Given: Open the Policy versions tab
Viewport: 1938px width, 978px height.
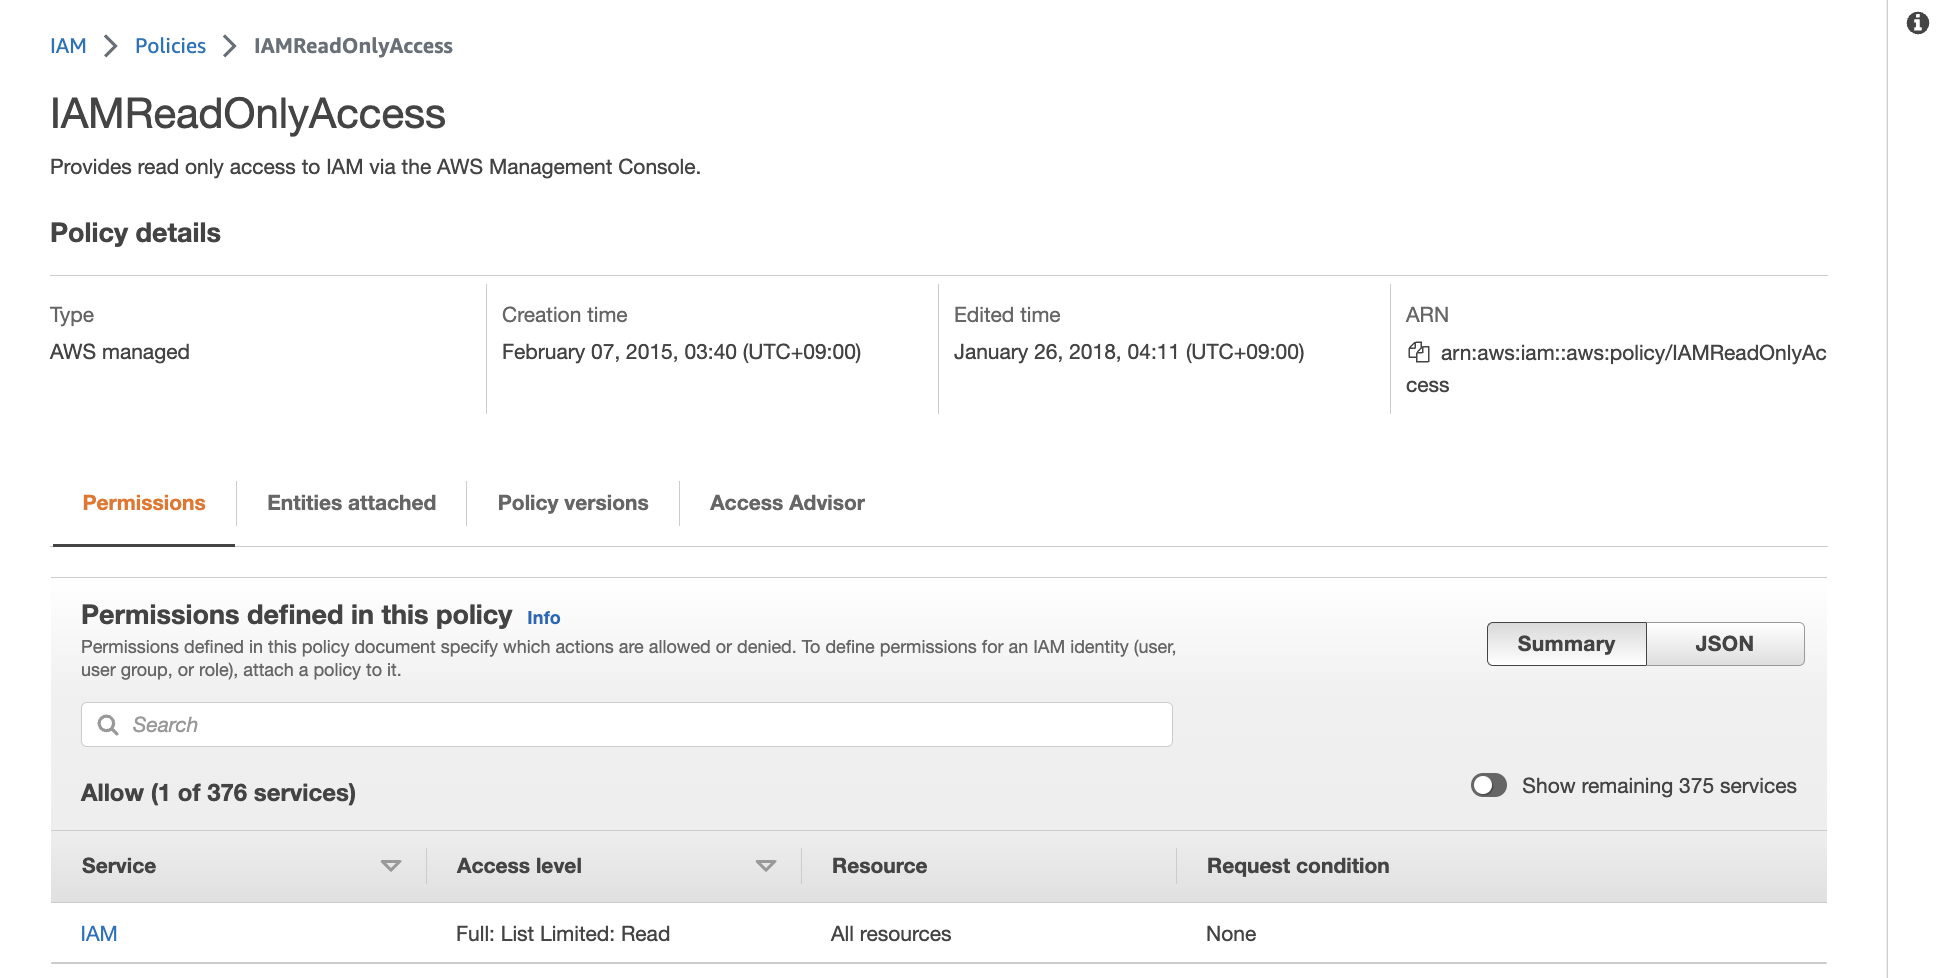Looking at the screenshot, I should click(x=573, y=503).
